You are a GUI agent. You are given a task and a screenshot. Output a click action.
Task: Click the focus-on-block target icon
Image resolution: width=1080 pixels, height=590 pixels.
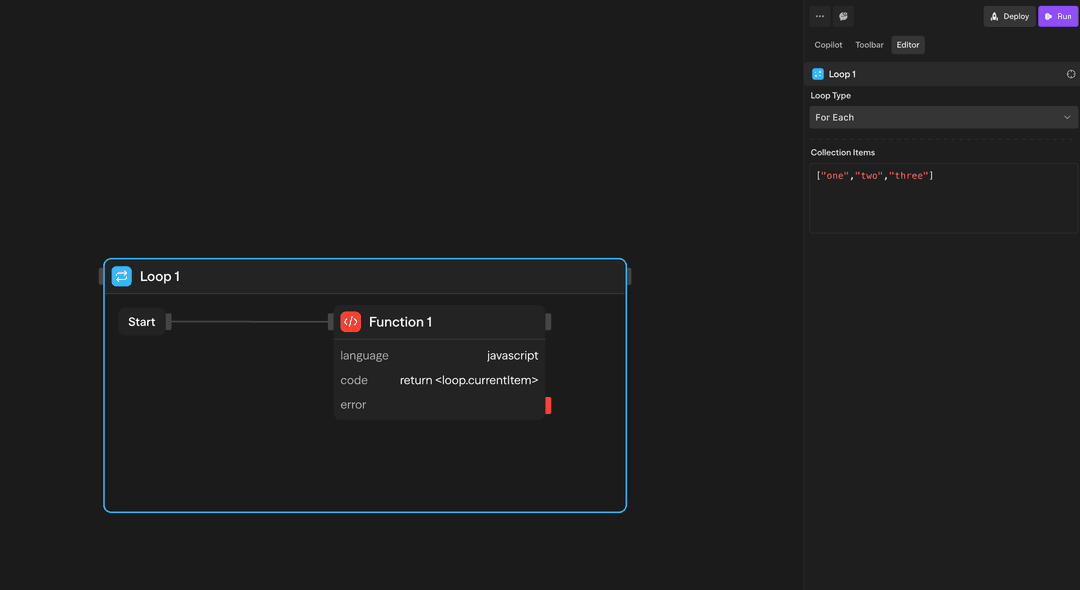1071,74
